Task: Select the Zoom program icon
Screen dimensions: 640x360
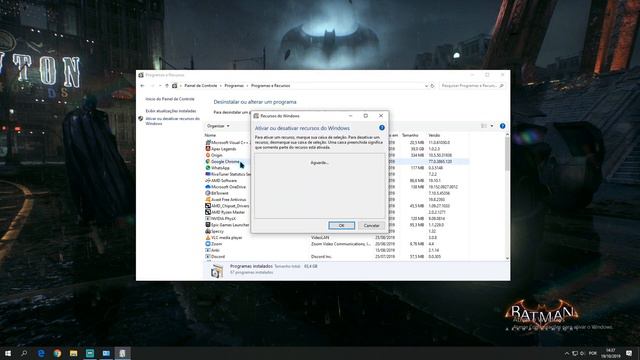Action: point(208,244)
